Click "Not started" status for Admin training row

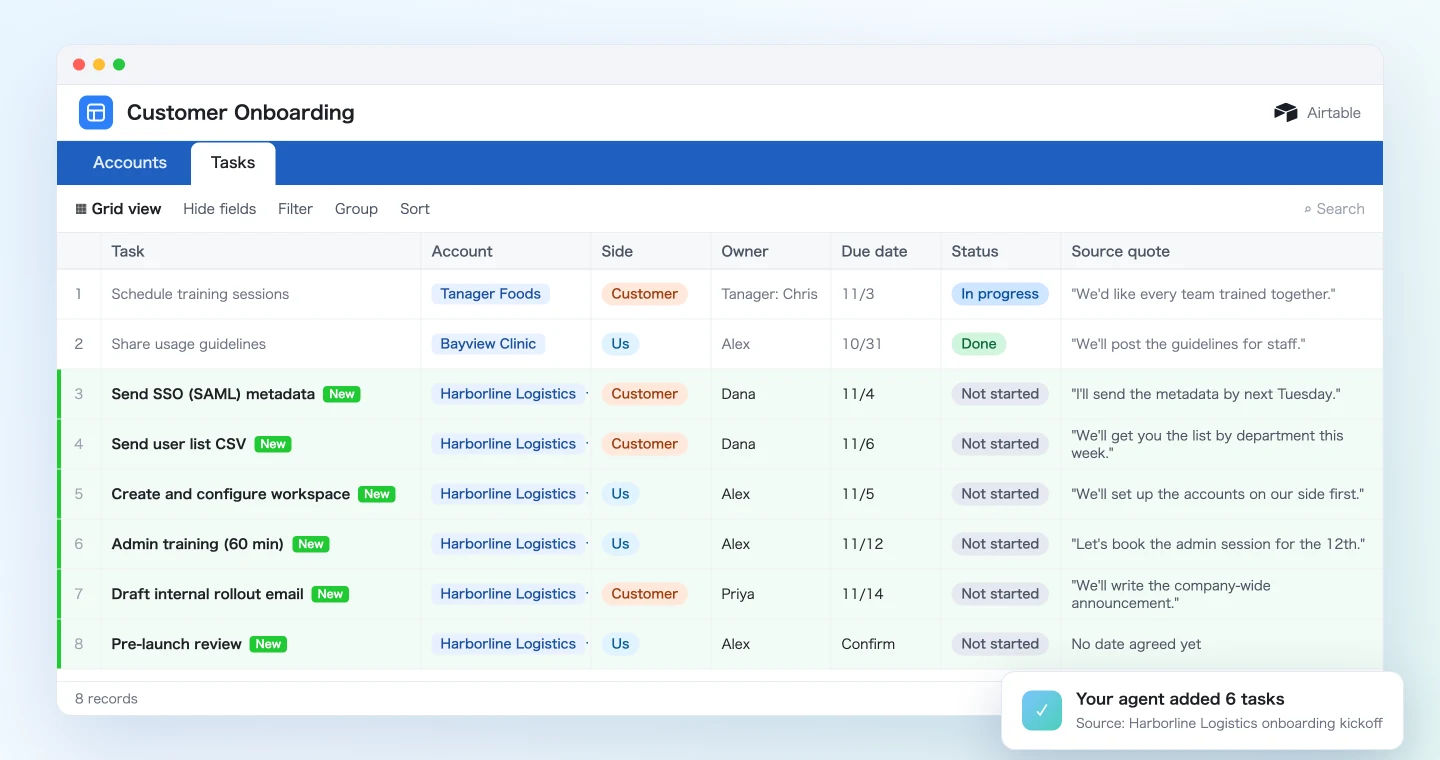point(1000,544)
